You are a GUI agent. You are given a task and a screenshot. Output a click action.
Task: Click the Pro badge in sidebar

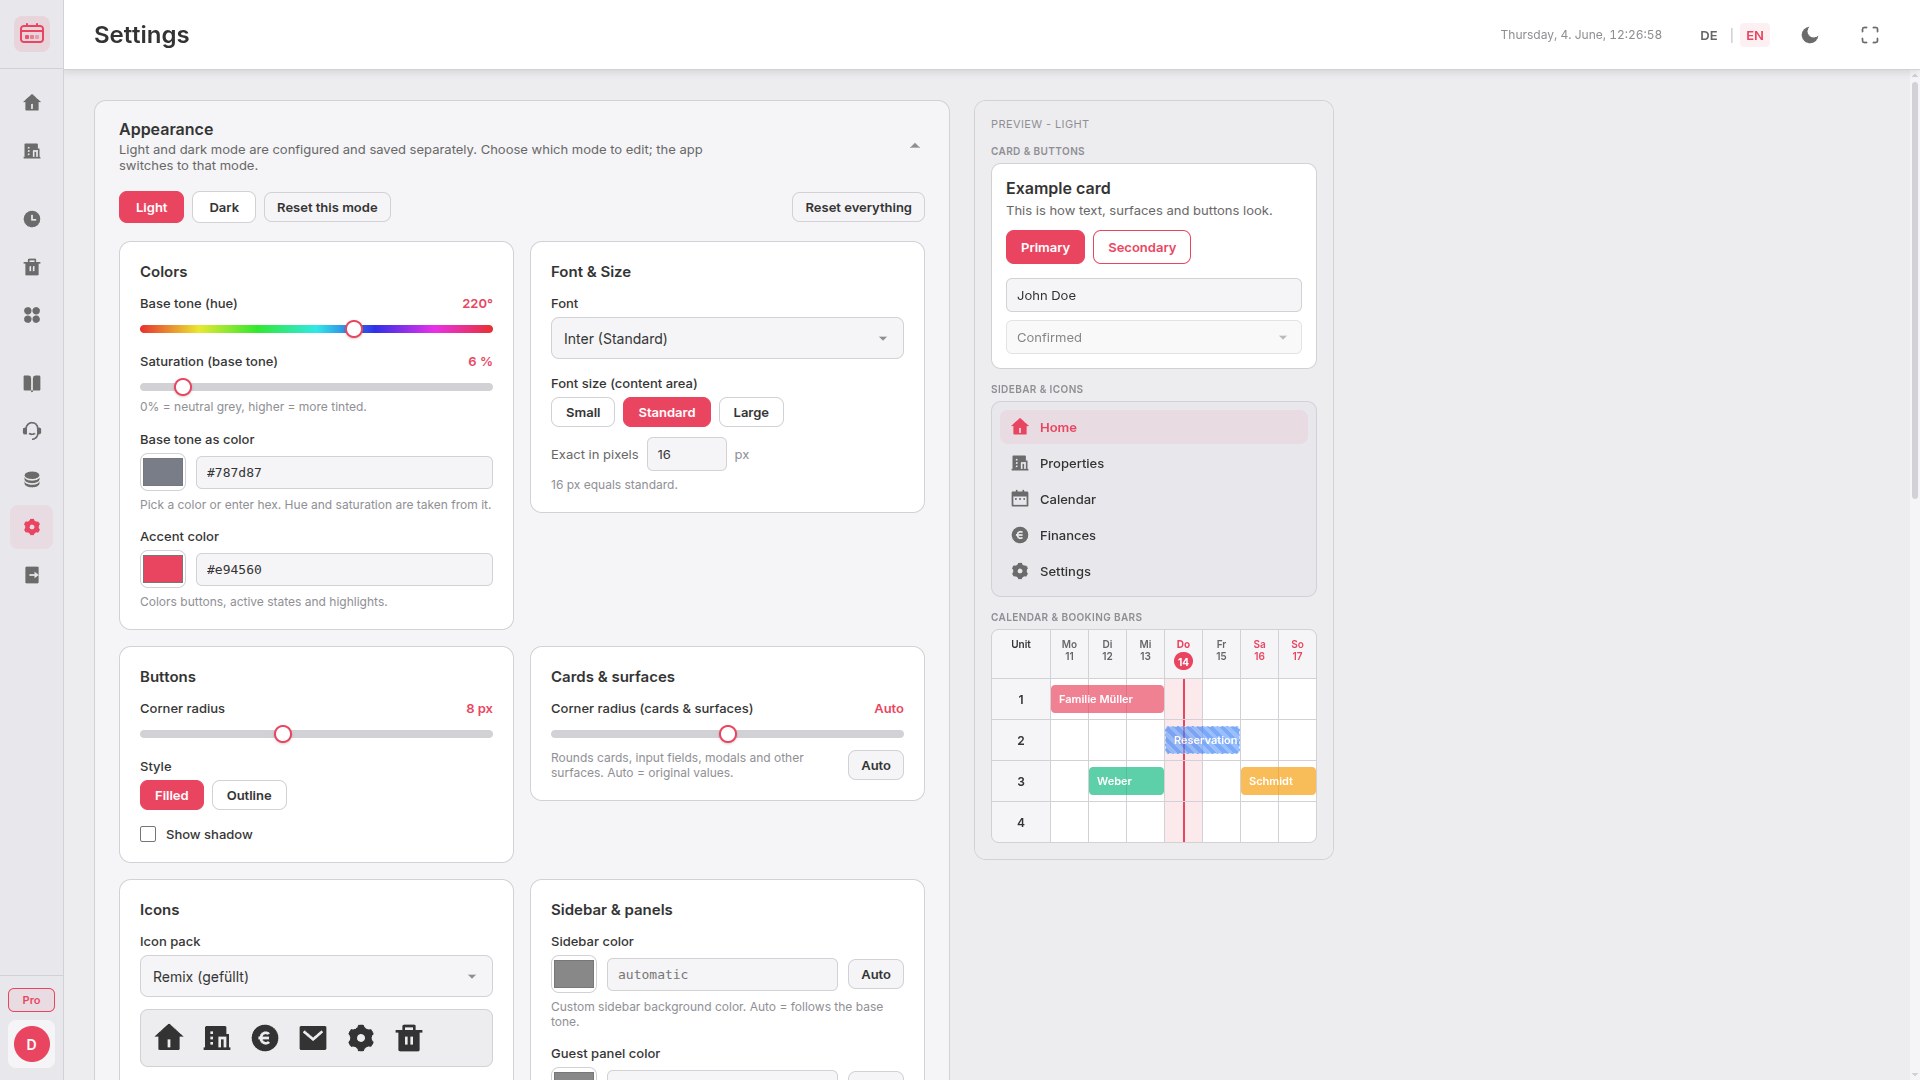32,1000
